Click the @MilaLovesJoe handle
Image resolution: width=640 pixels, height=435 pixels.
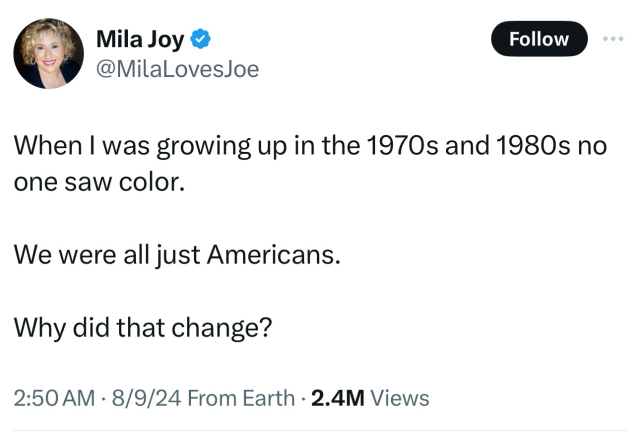(x=177, y=69)
